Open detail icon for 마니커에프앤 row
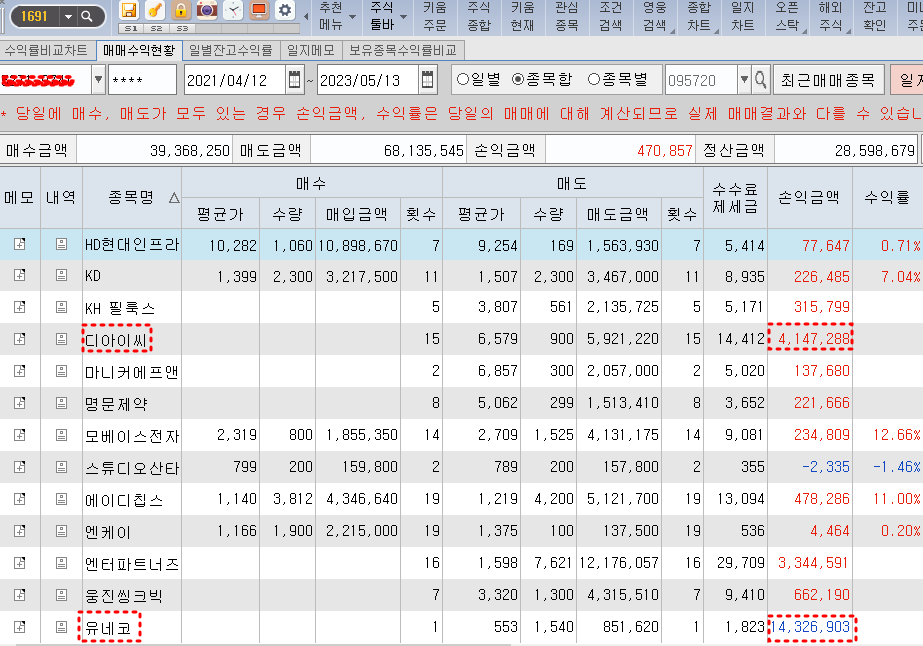This screenshot has height=646, width=923. coord(61,371)
